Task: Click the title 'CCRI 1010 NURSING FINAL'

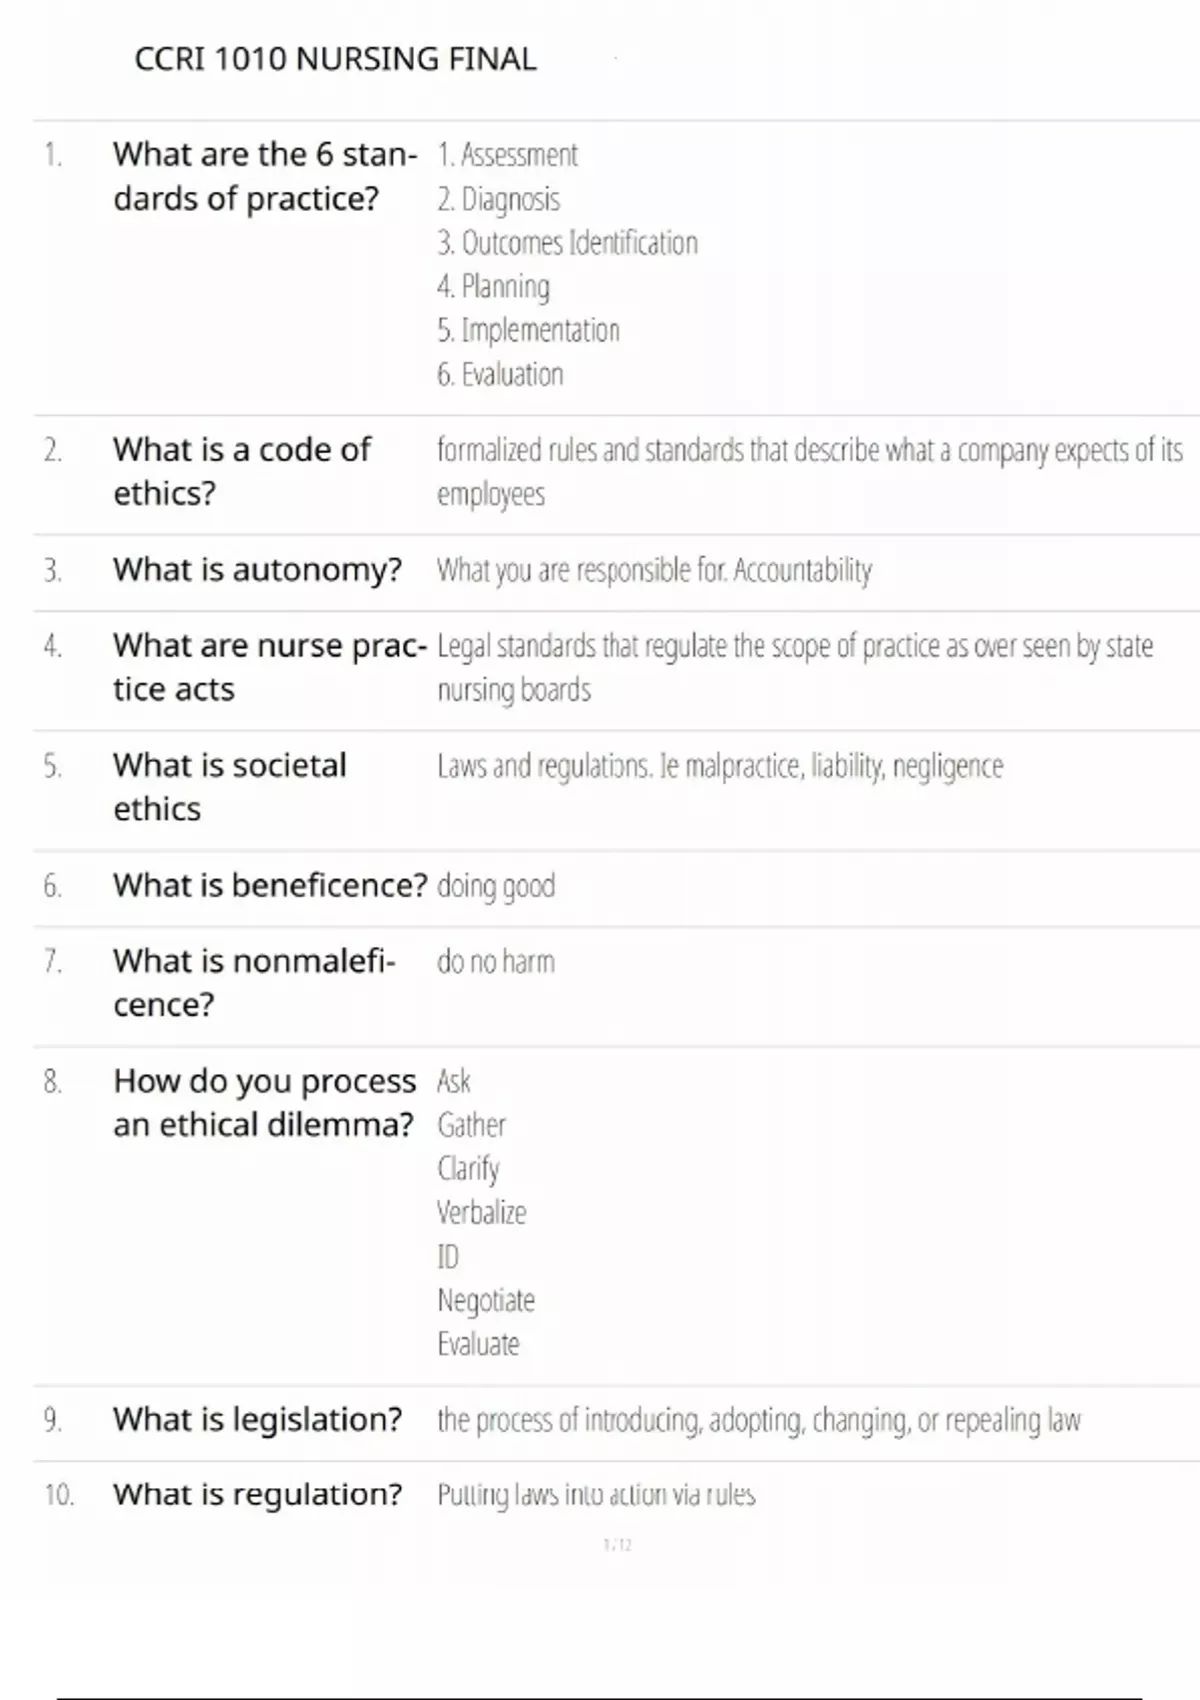Action: click(335, 59)
